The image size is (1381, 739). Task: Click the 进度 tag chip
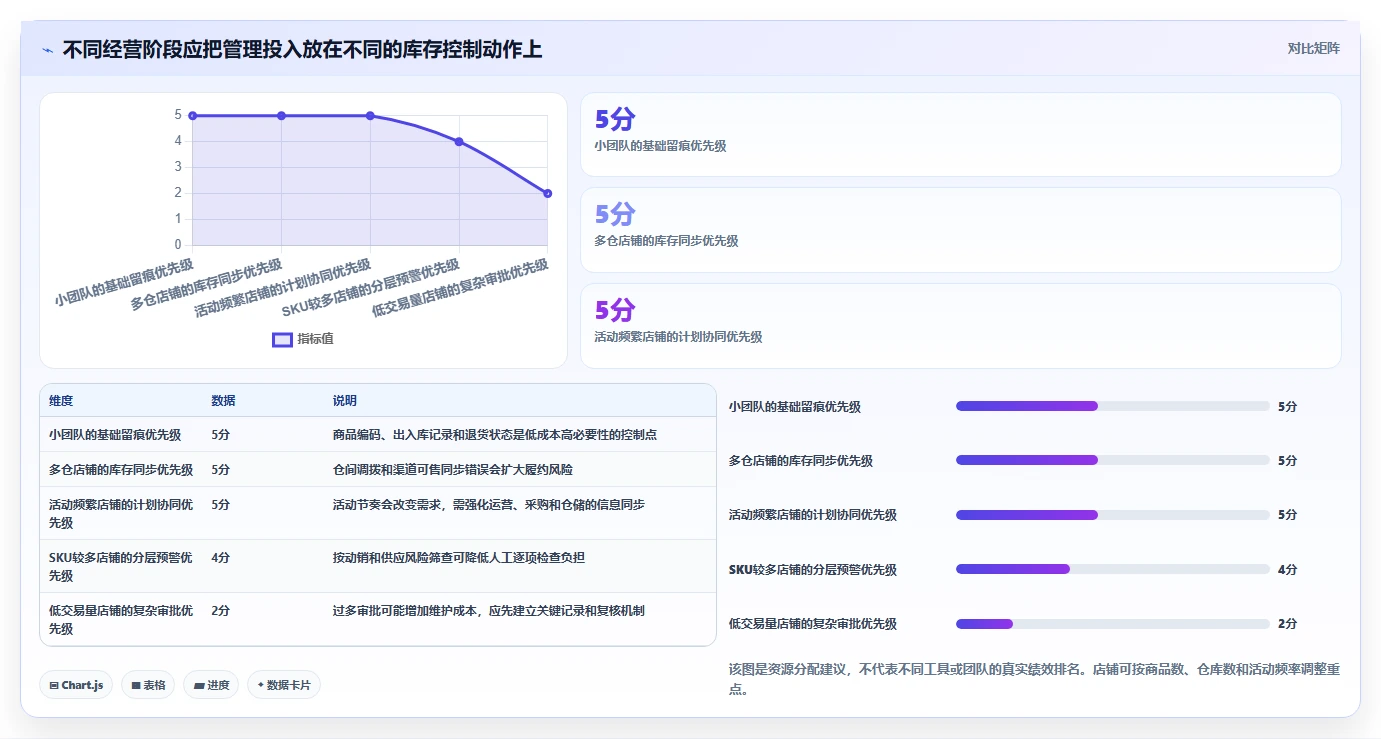coord(211,685)
